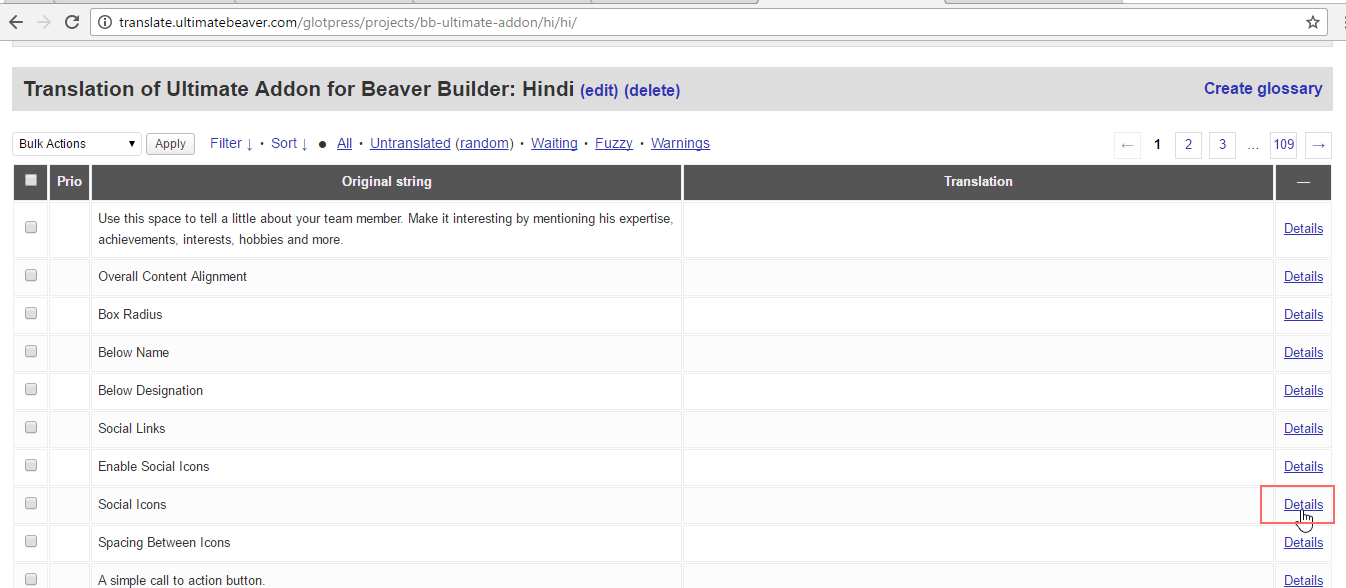Expand the Sort options

coord(289,143)
